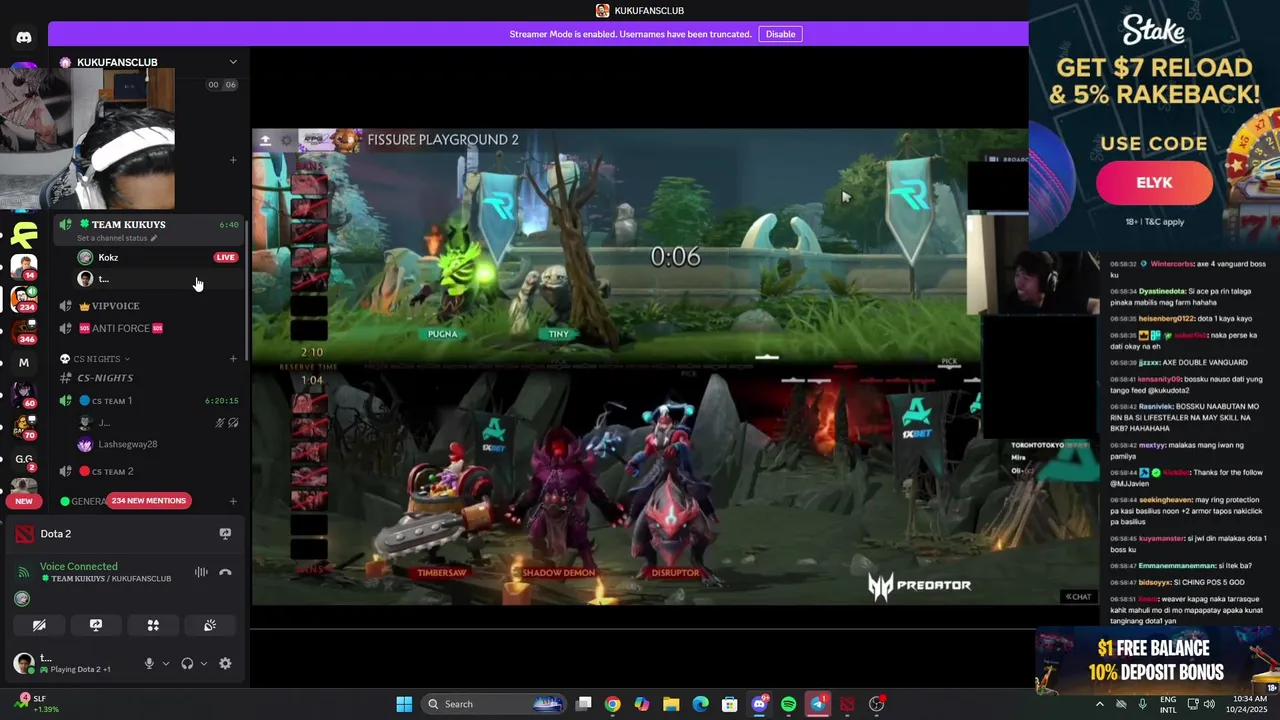Set a channel status for TEAM KUKUYS
The width and height of the screenshot is (1280, 720).
(x=117, y=238)
